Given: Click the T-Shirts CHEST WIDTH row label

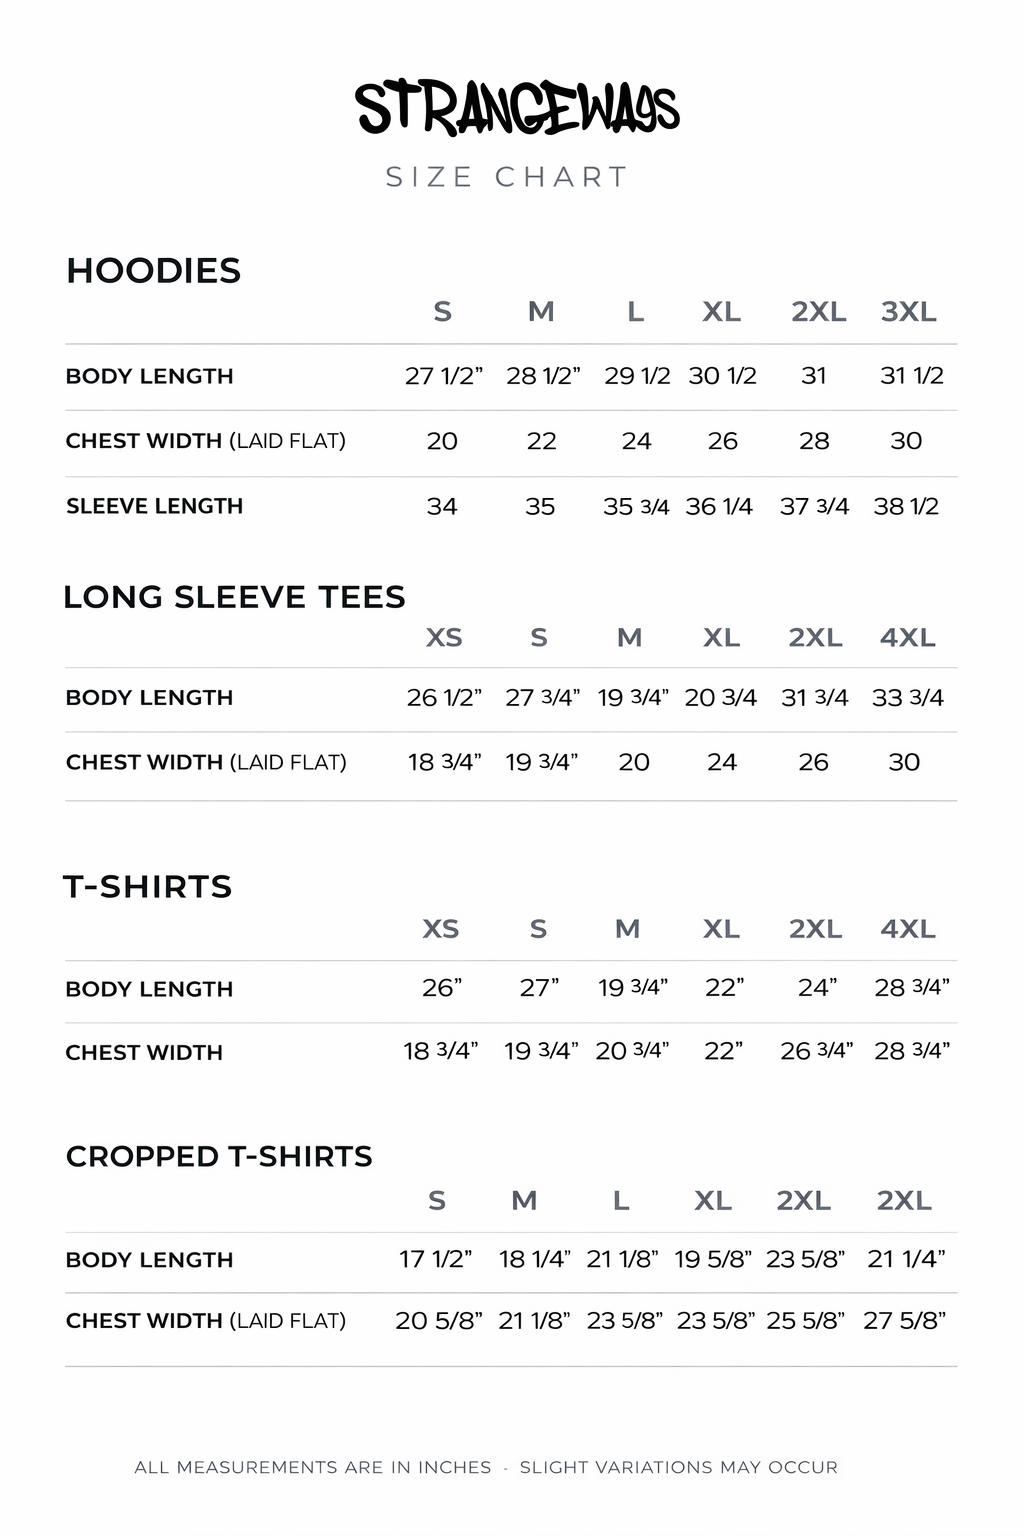Looking at the screenshot, I should (144, 1053).
